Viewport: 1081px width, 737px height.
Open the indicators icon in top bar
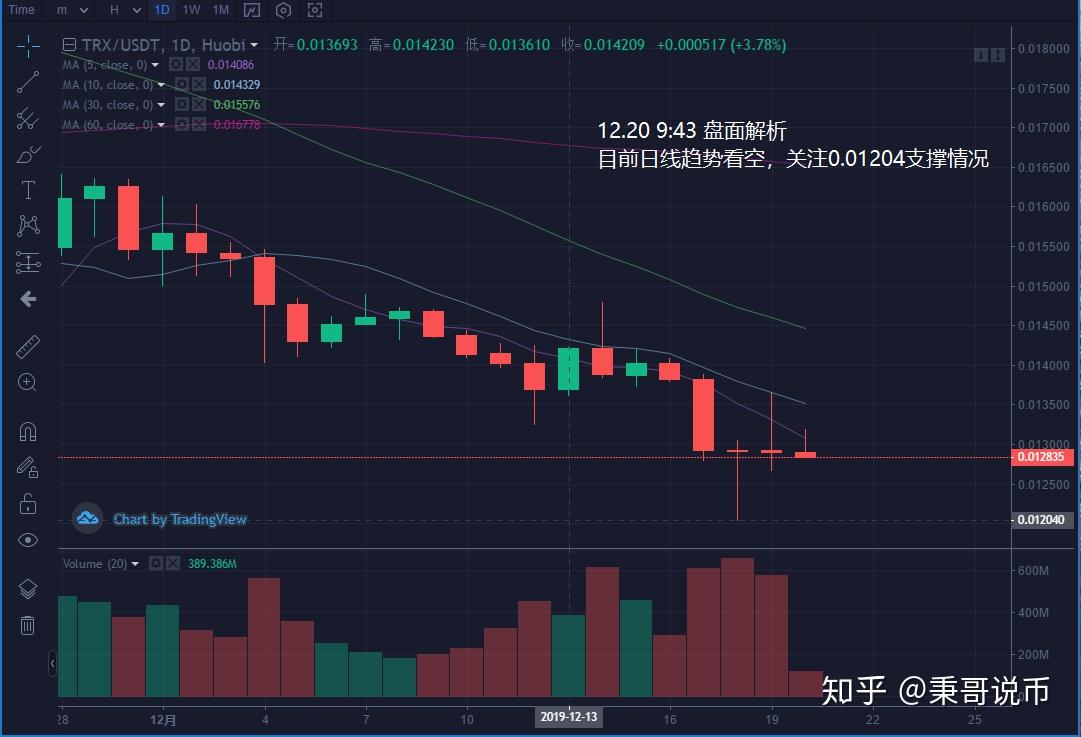click(x=252, y=10)
